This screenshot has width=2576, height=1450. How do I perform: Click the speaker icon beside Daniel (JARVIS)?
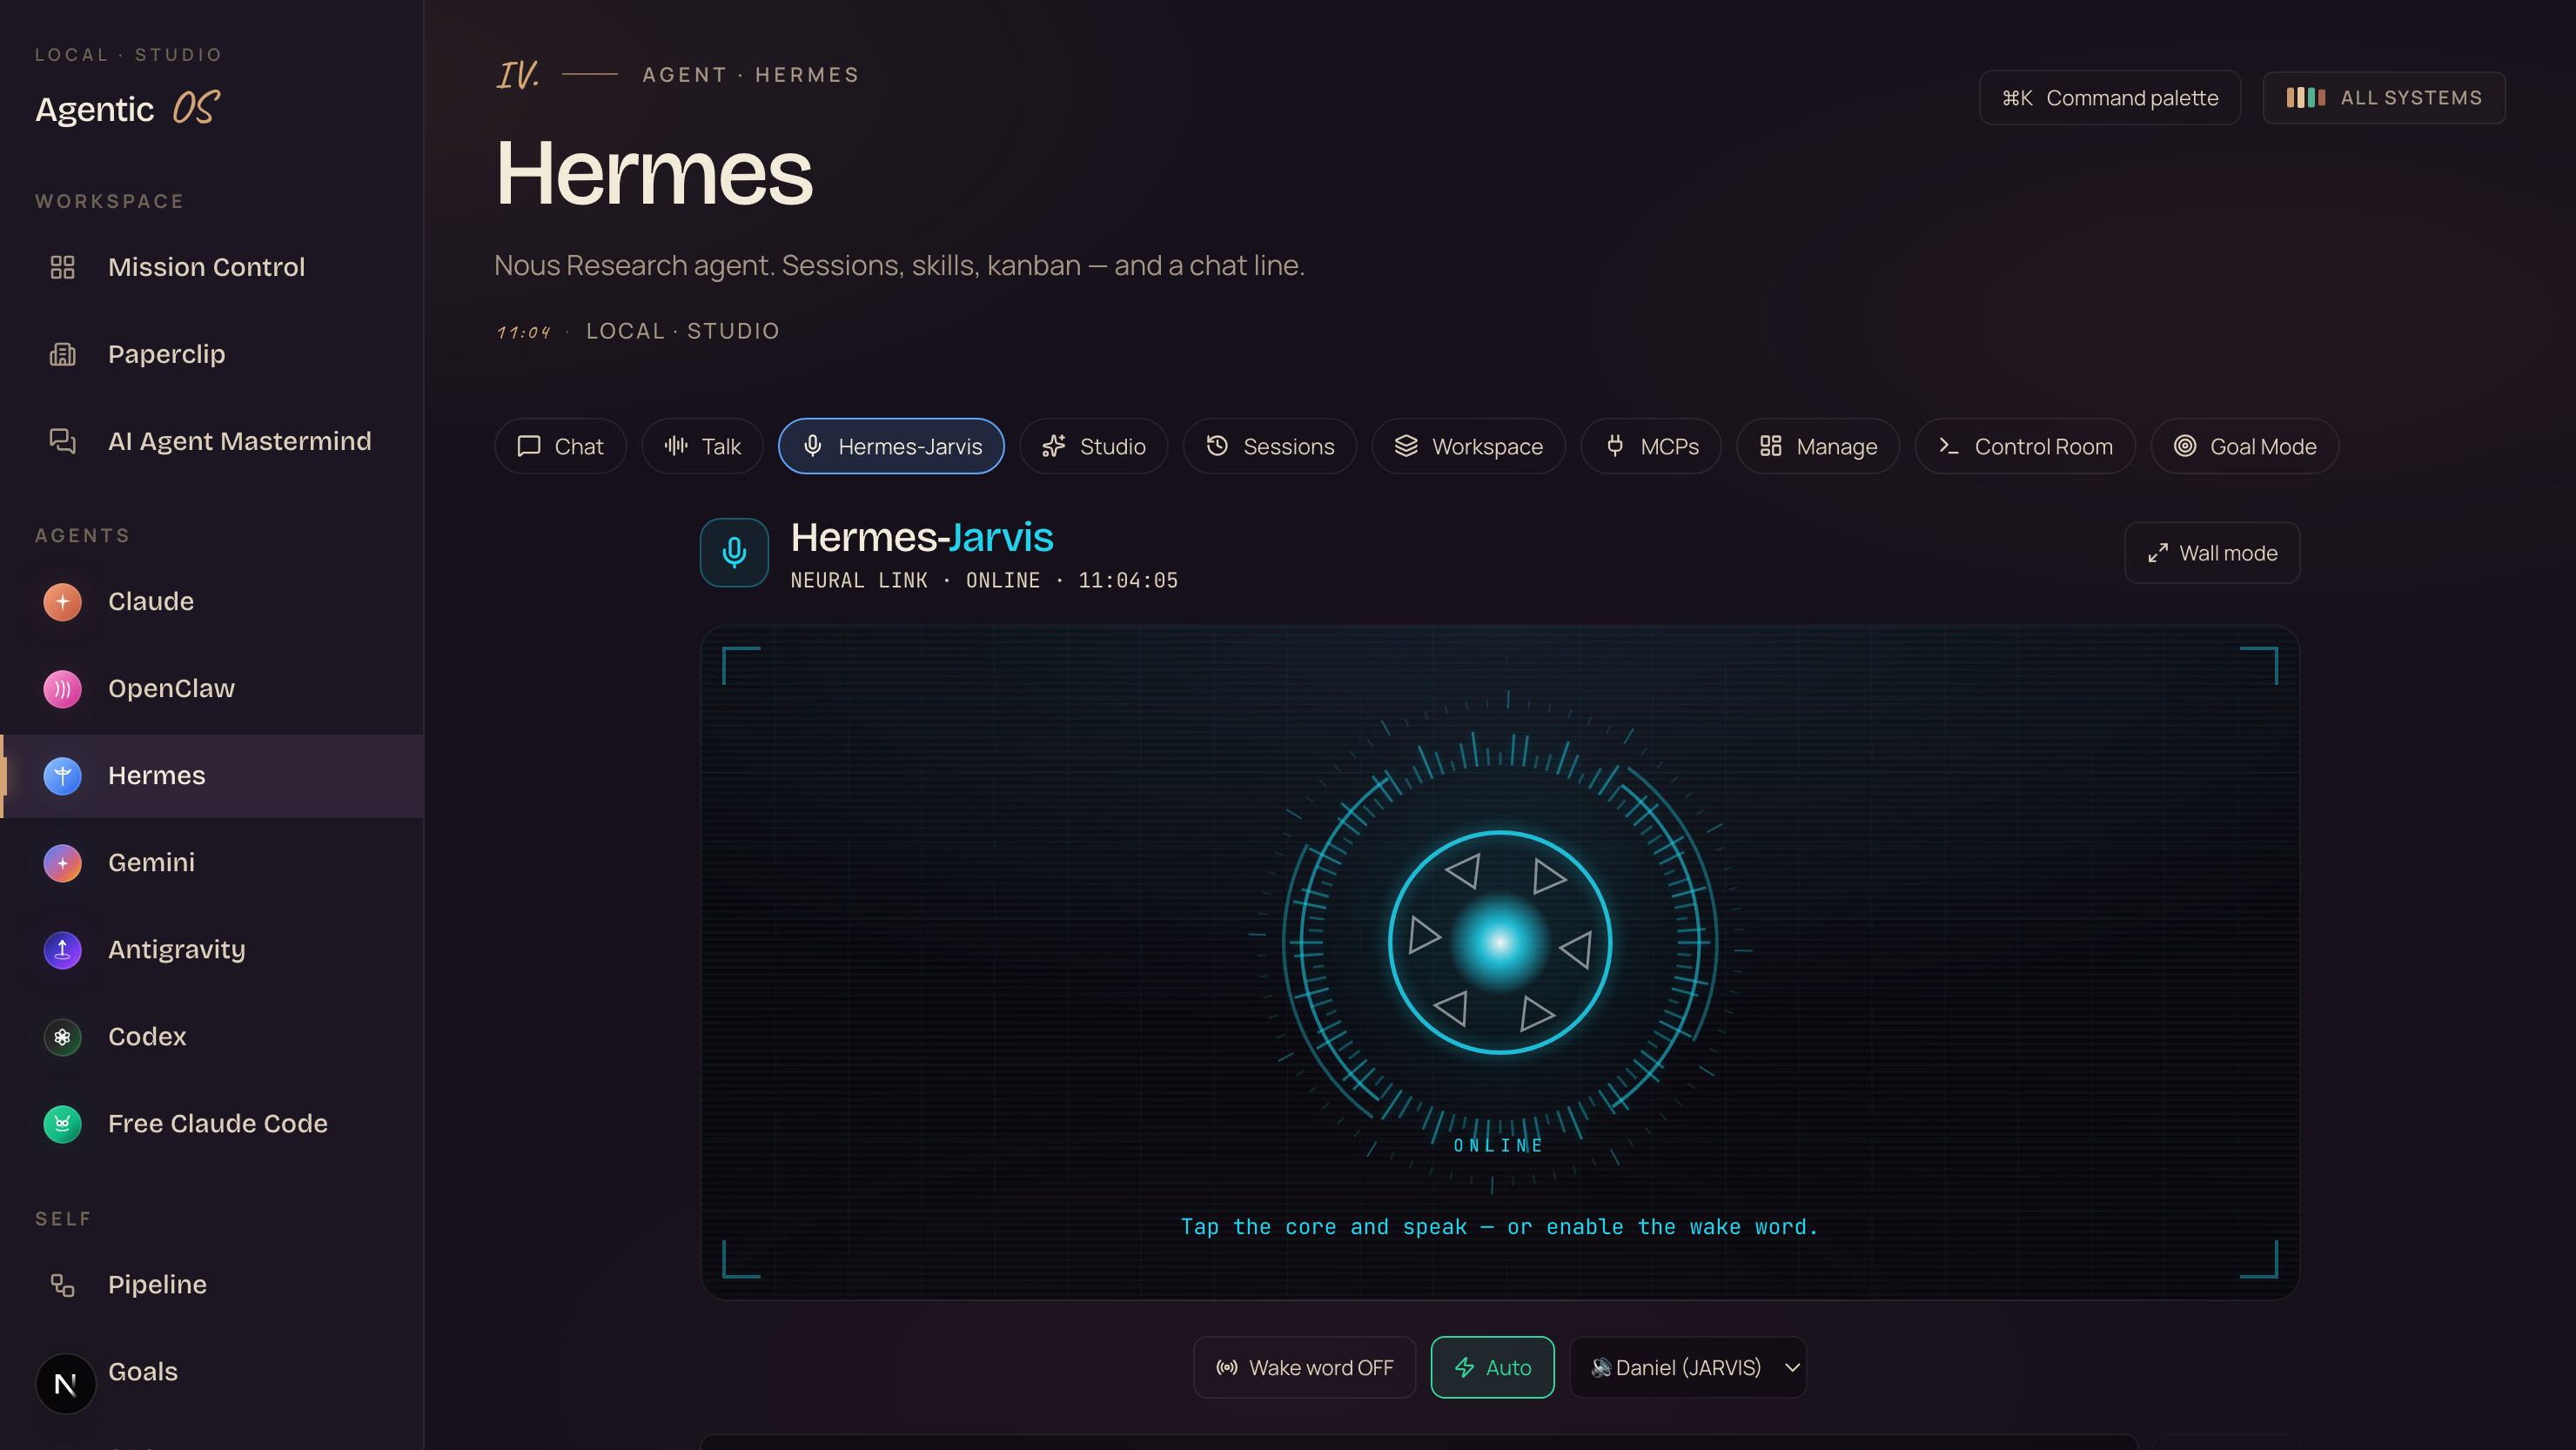1601,1367
